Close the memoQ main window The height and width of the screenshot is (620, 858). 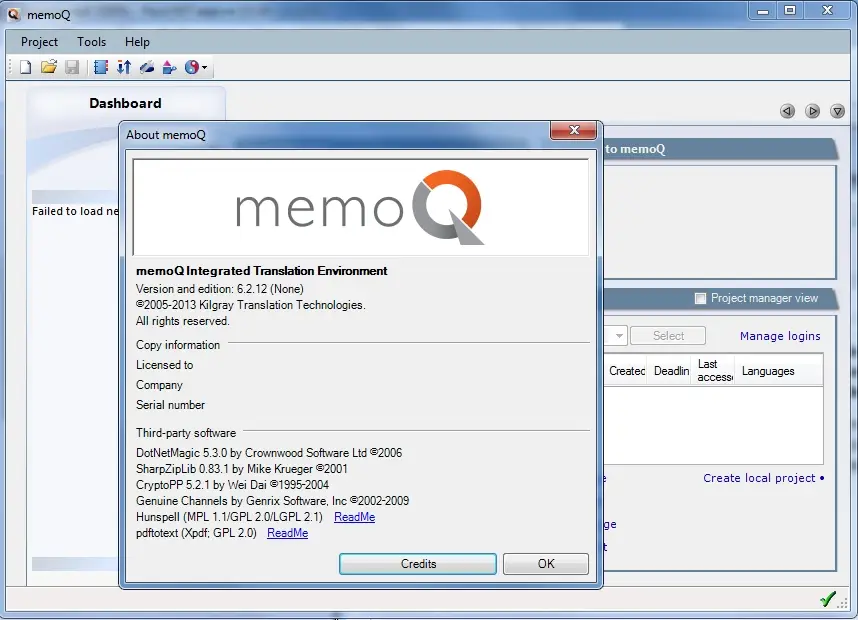tap(827, 10)
